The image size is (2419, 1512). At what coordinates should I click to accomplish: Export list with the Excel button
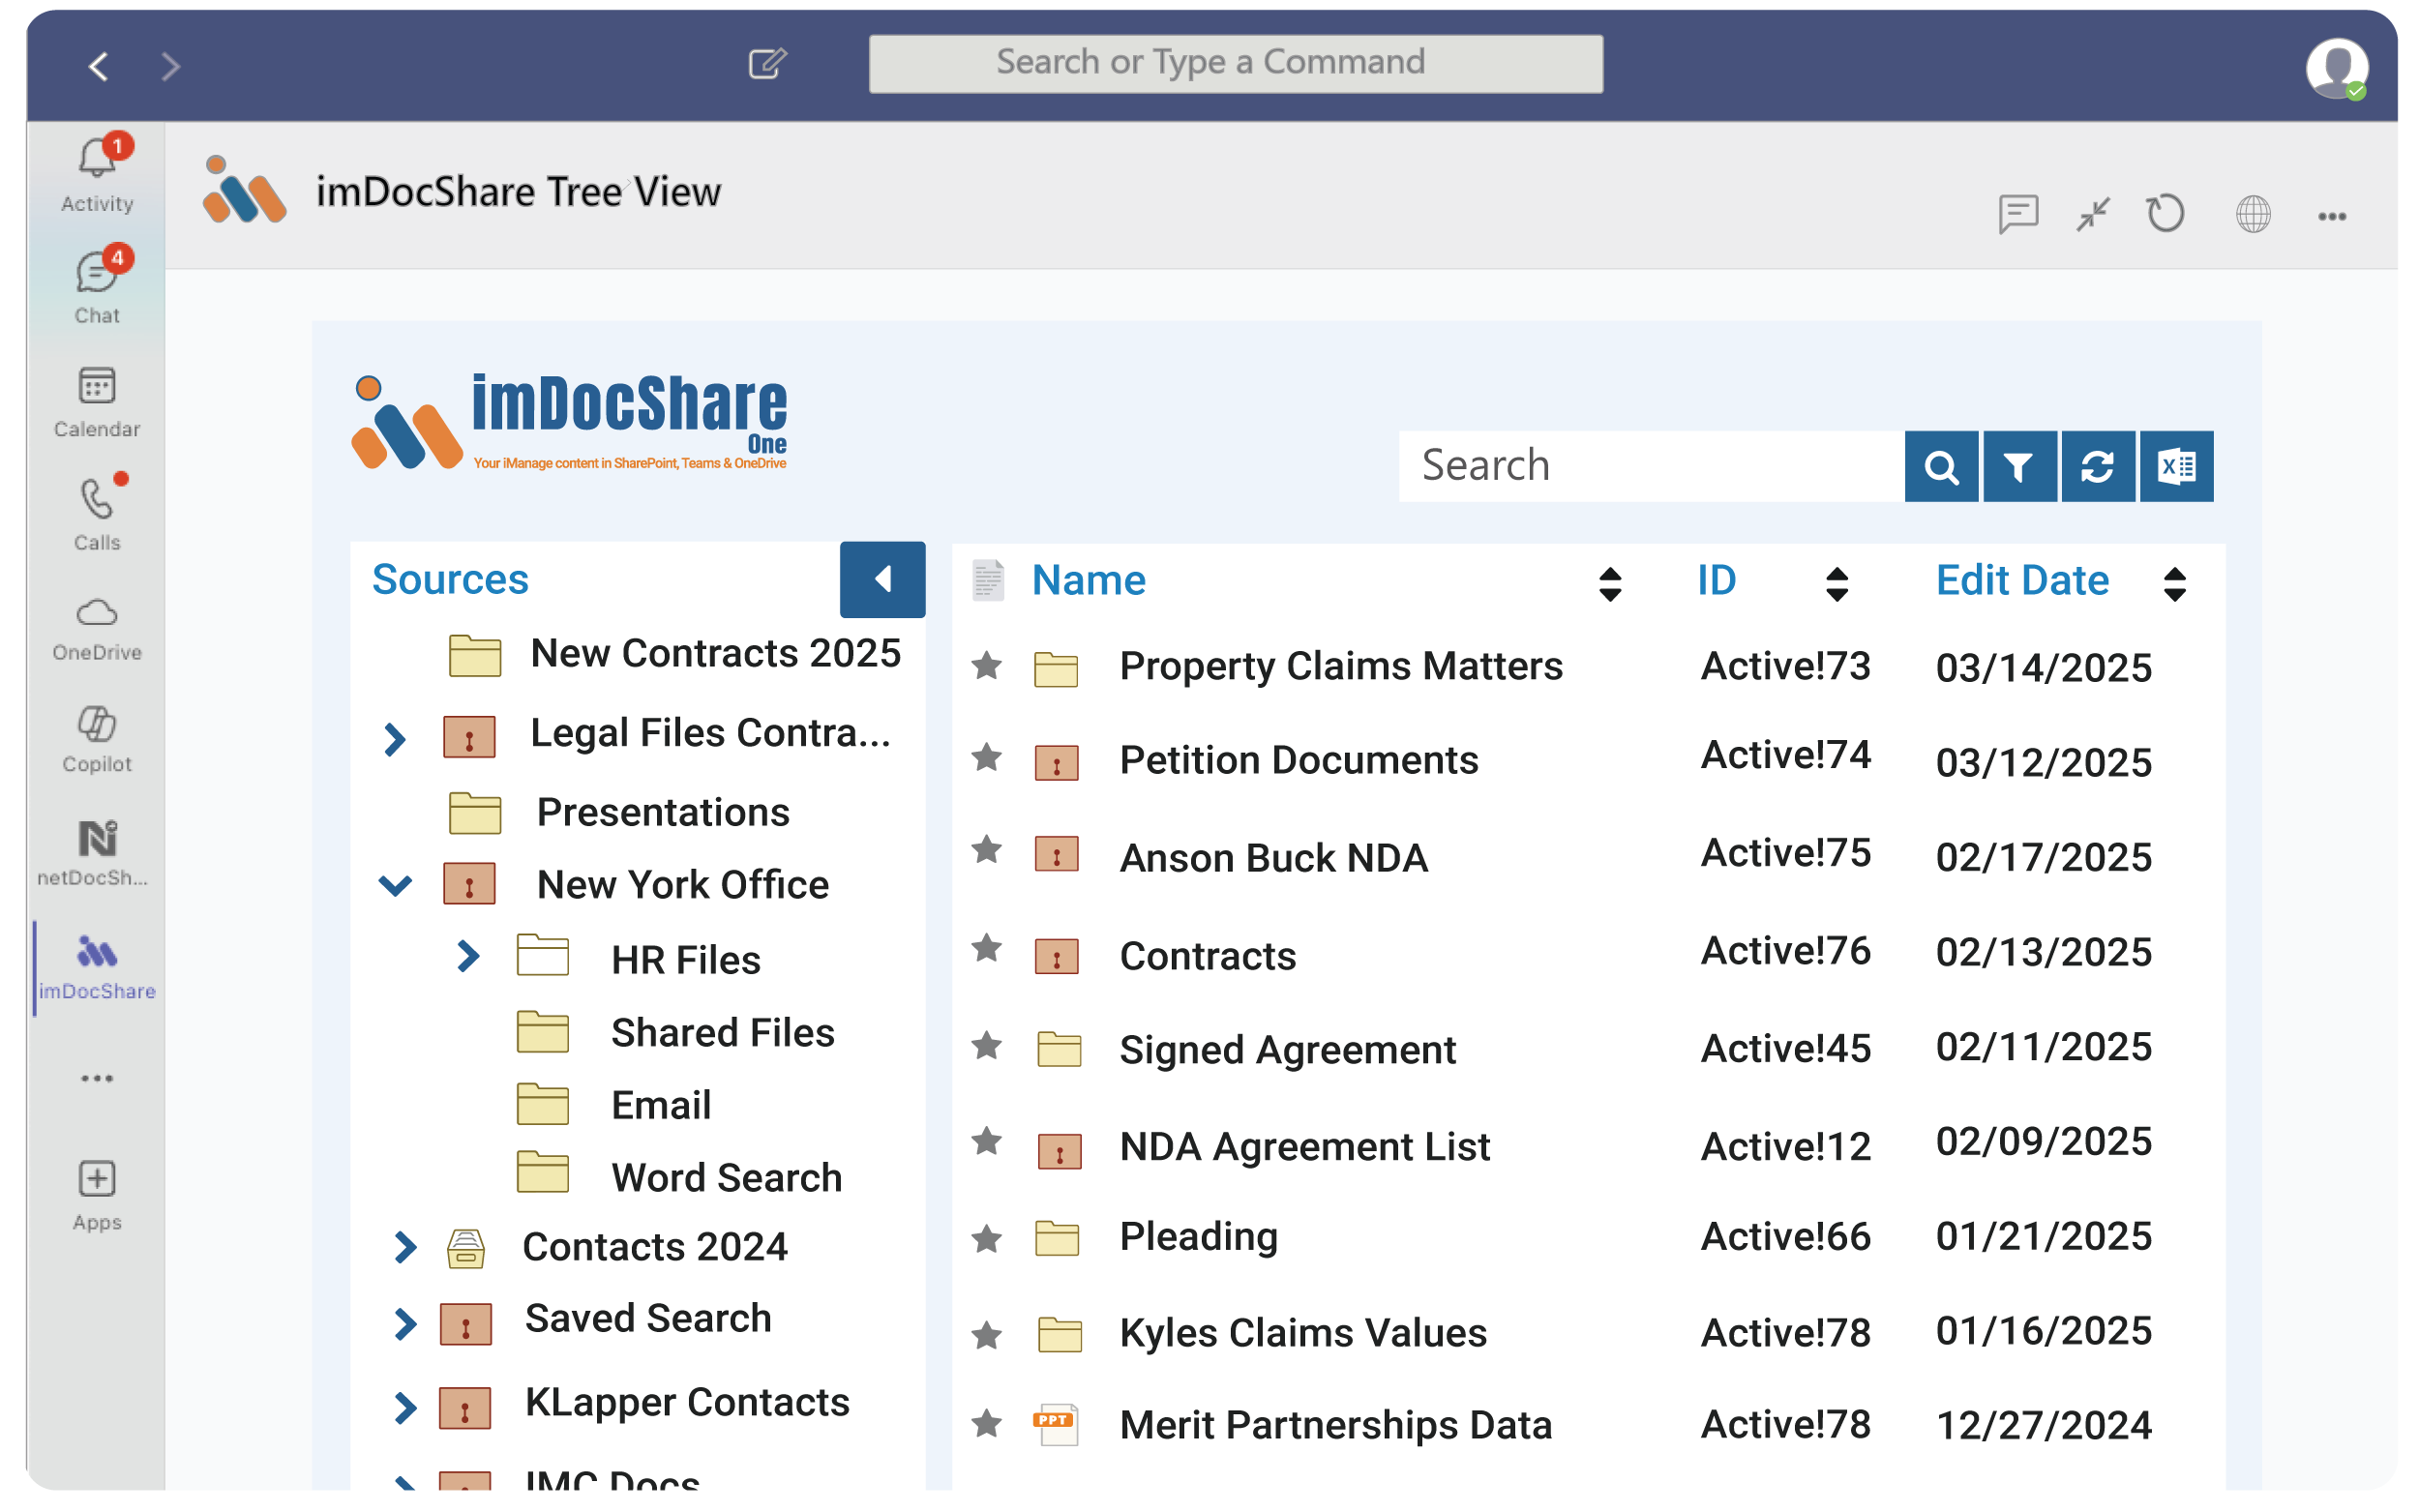2176,466
